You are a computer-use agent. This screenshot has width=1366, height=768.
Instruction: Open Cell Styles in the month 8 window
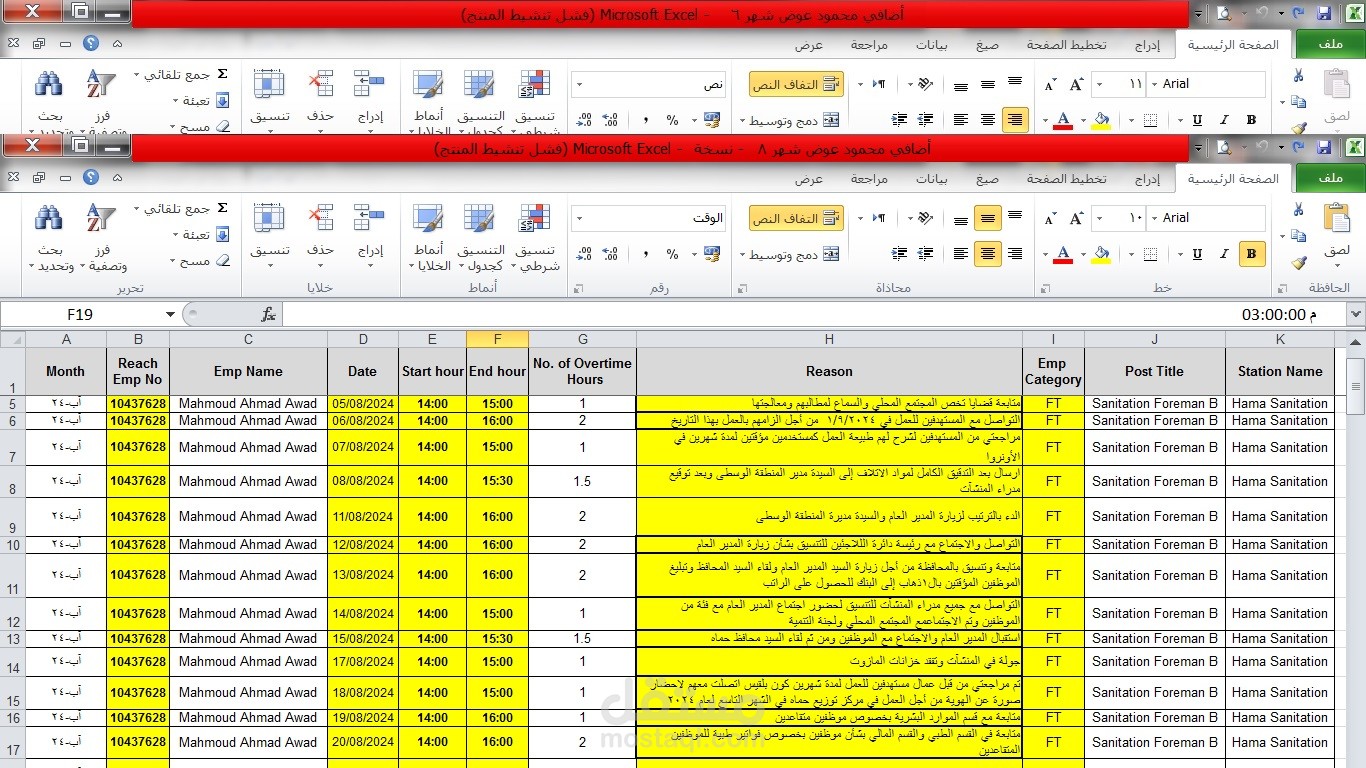[428, 238]
